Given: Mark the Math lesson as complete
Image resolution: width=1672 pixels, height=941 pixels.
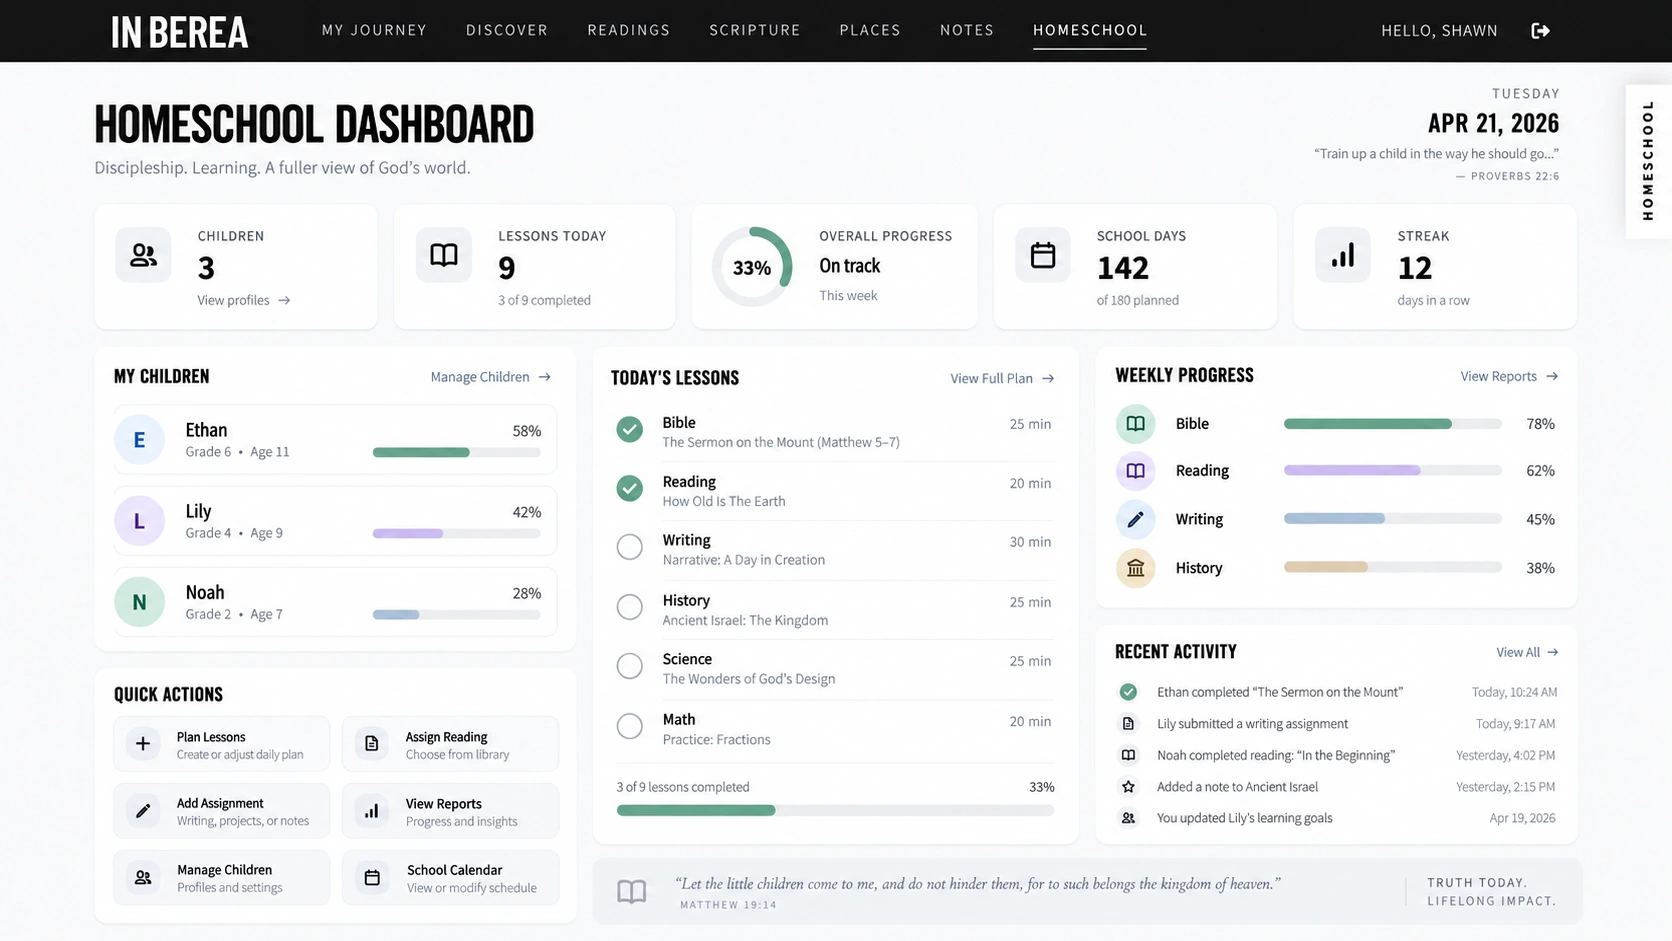Looking at the screenshot, I should (x=629, y=726).
